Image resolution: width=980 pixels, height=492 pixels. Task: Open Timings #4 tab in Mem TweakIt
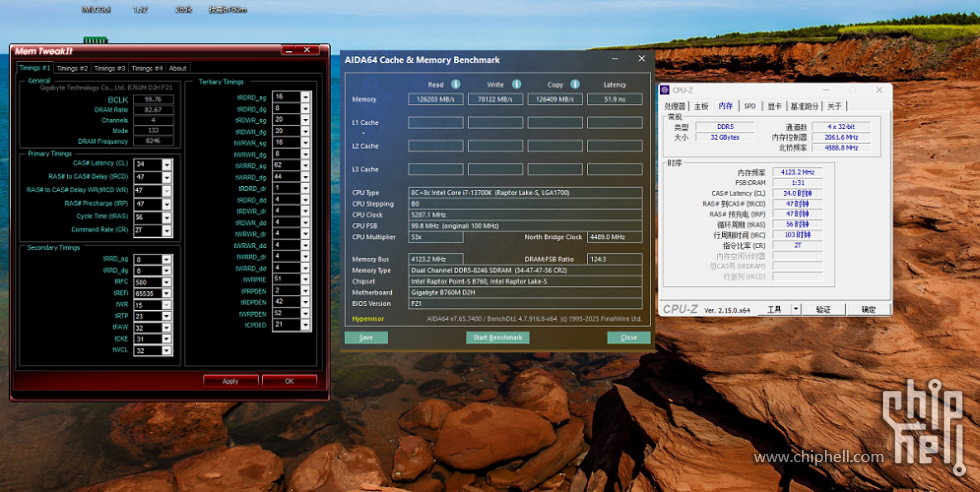[147, 68]
